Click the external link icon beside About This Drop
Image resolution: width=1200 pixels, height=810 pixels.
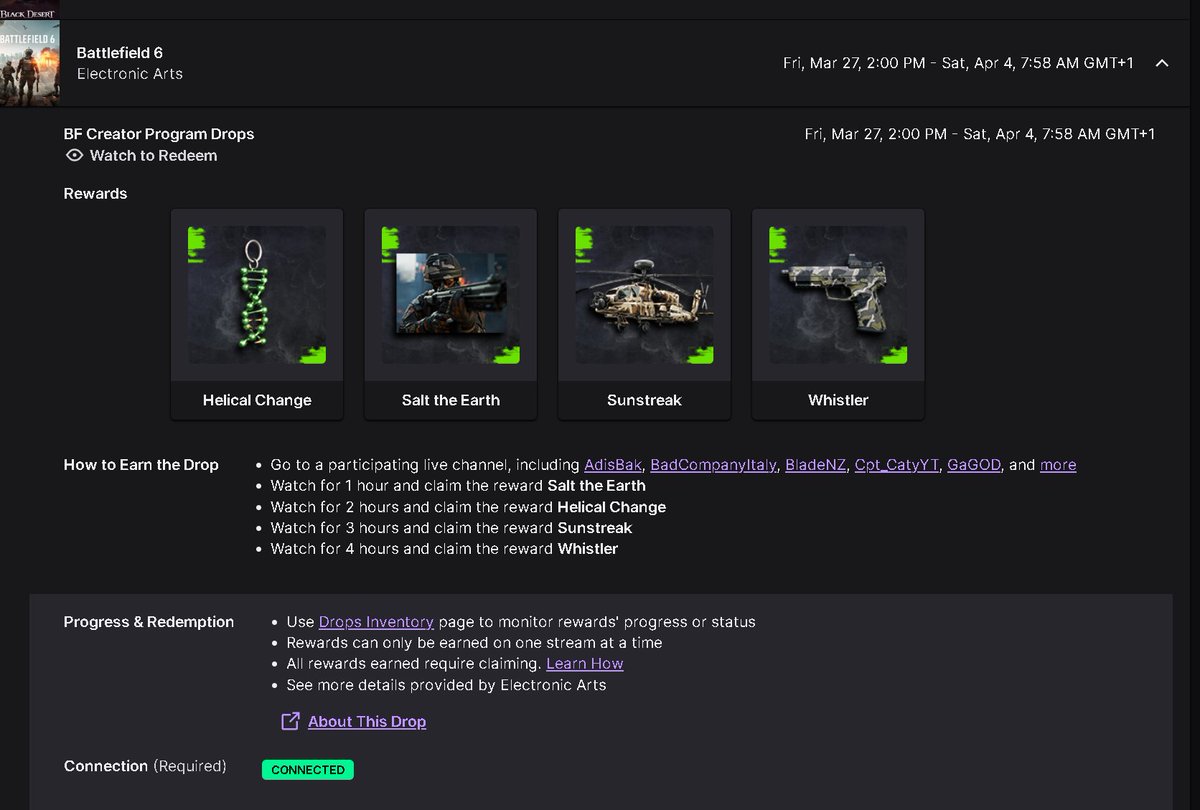coord(290,721)
